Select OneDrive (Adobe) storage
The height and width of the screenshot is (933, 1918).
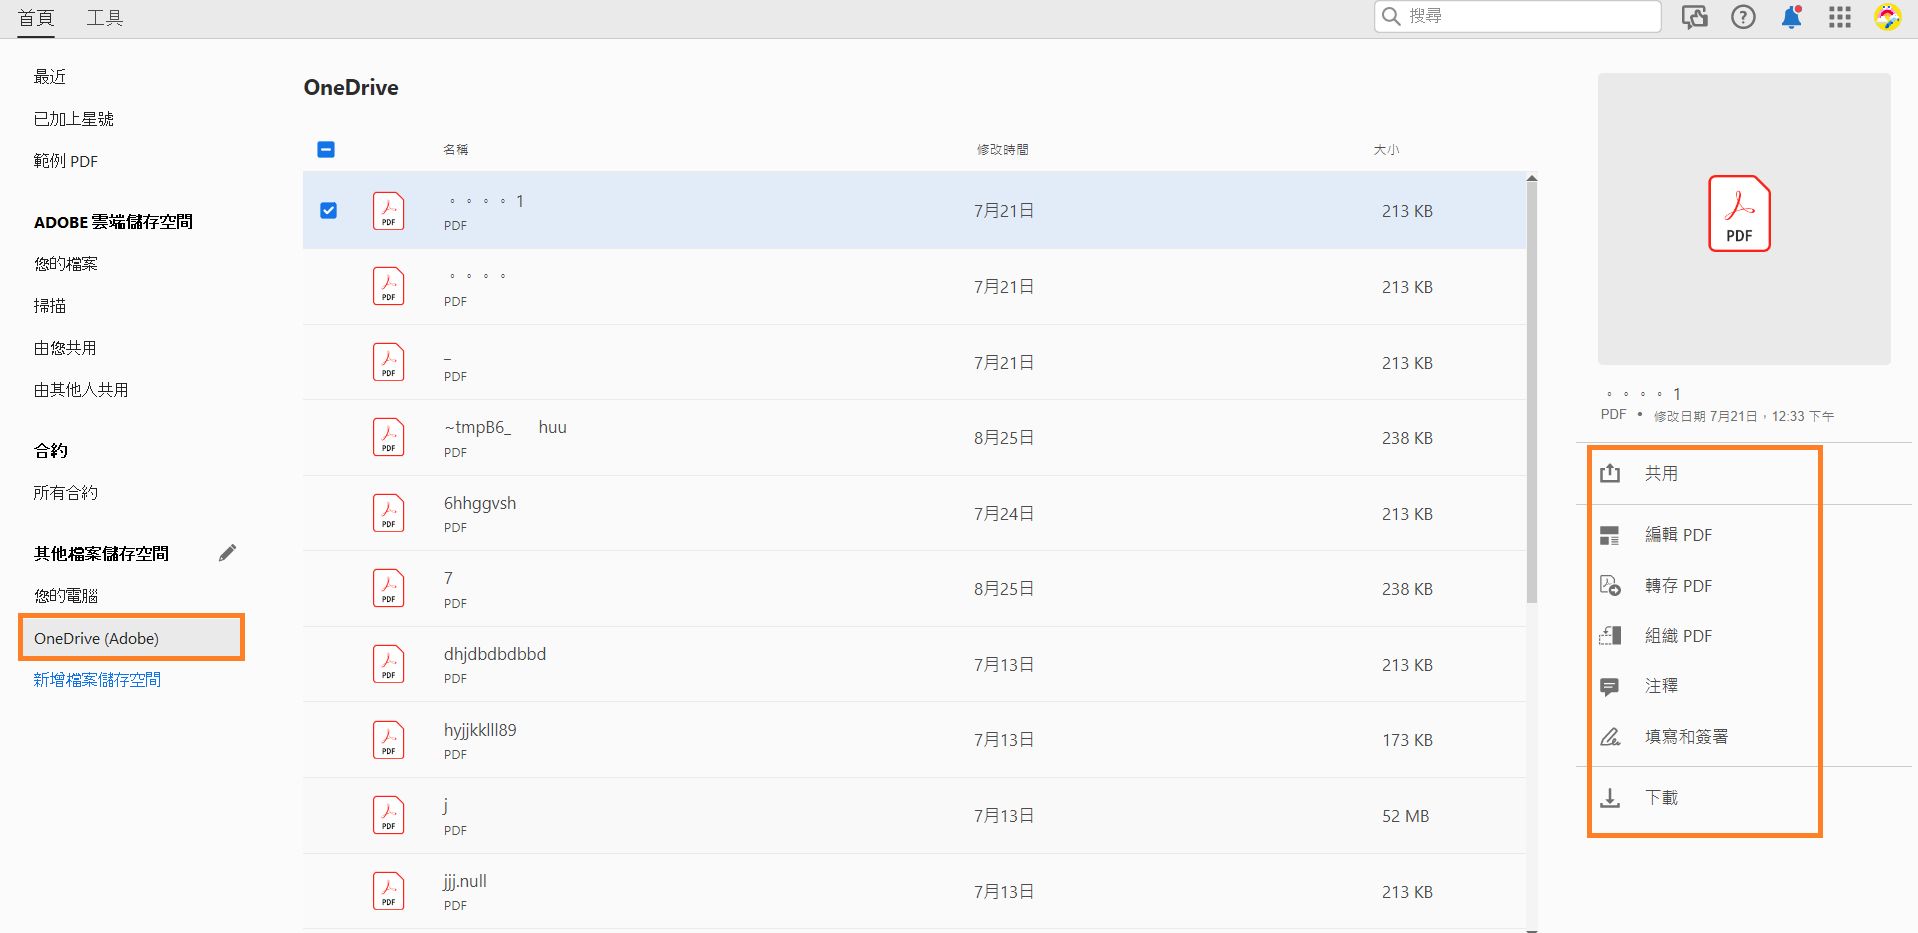coord(131,638)
